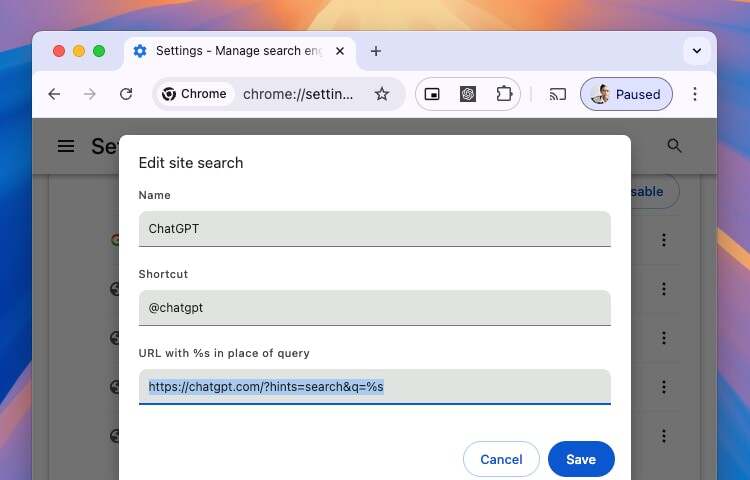This screenshot has height=480, width=750.
Task: Cancel the Edit site search dialog
Action: [x=501, y=459]
